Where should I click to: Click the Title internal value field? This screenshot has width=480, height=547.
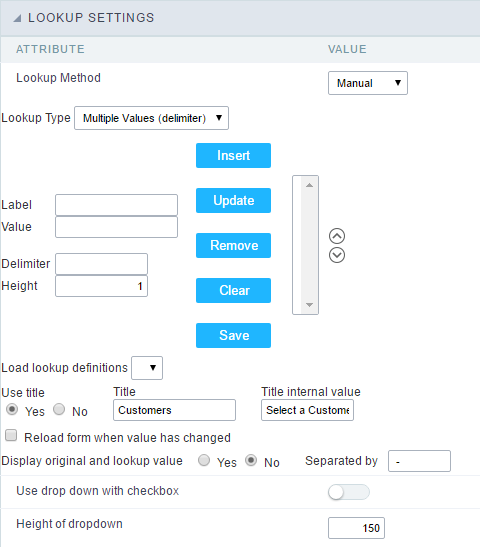pyautogui.click(x=307, y=410)
